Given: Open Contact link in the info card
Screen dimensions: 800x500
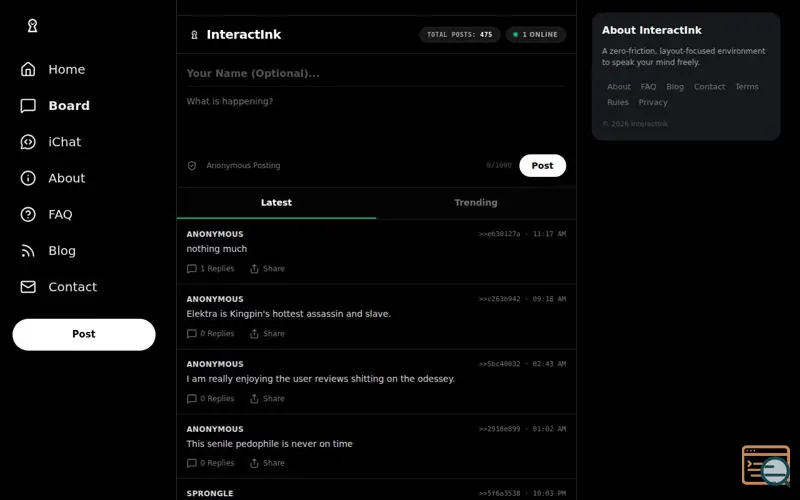Looking at the screenshot, I should coord(709,87).
